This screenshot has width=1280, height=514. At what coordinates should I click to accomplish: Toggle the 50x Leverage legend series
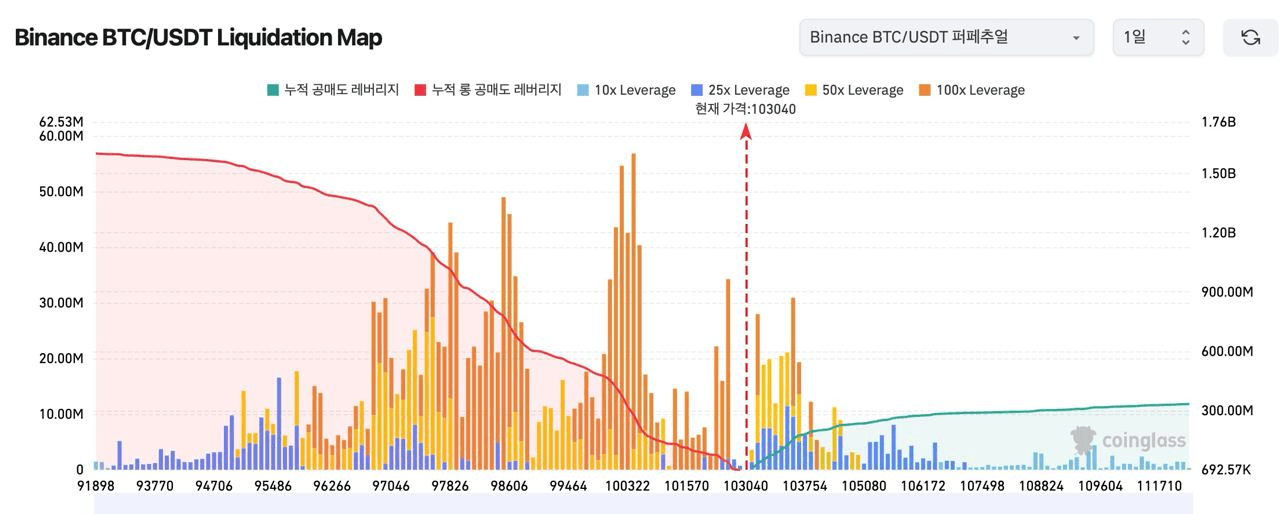[854, 90]
